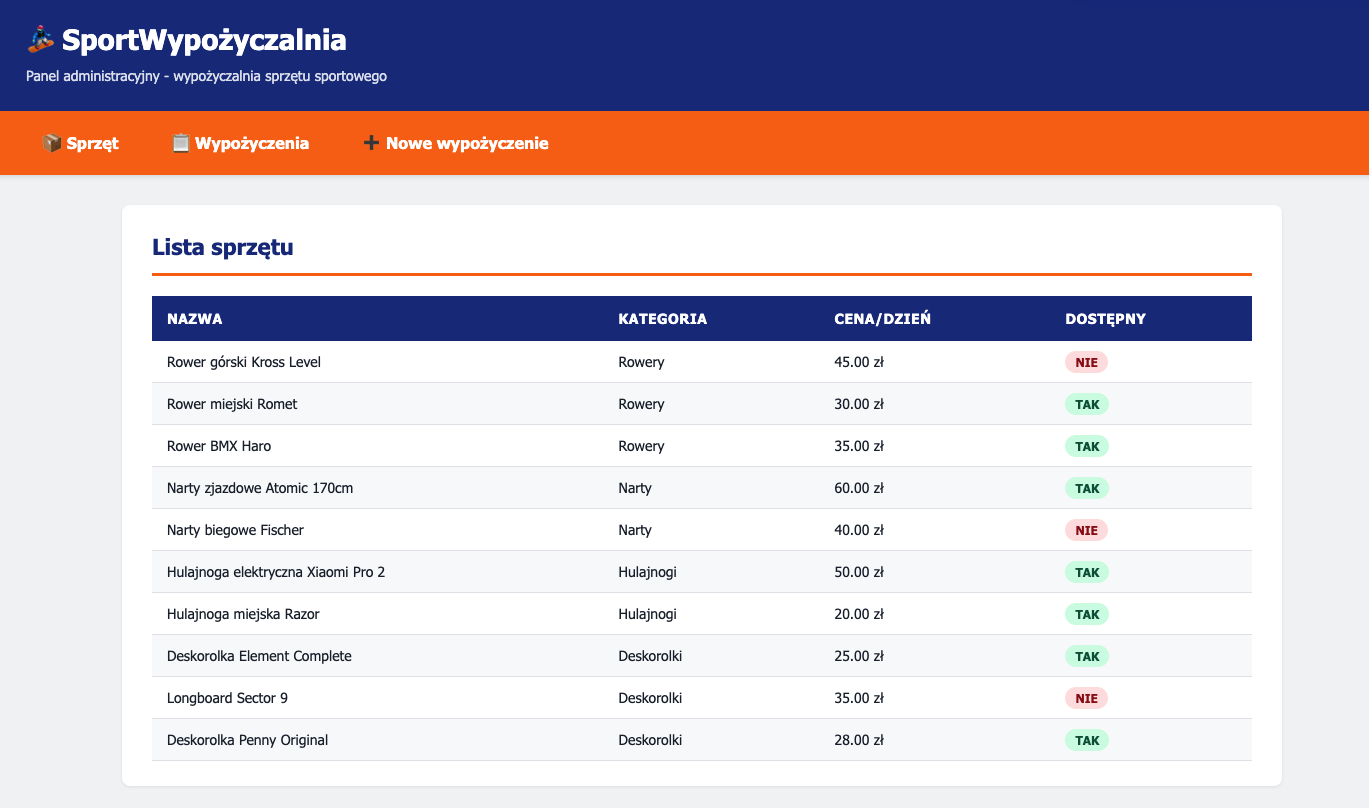Image resolution: width=1369 pixels, height=808 pixels.
Task: Click the SportWypożyczalnia site title
Action: coord(204,40)
